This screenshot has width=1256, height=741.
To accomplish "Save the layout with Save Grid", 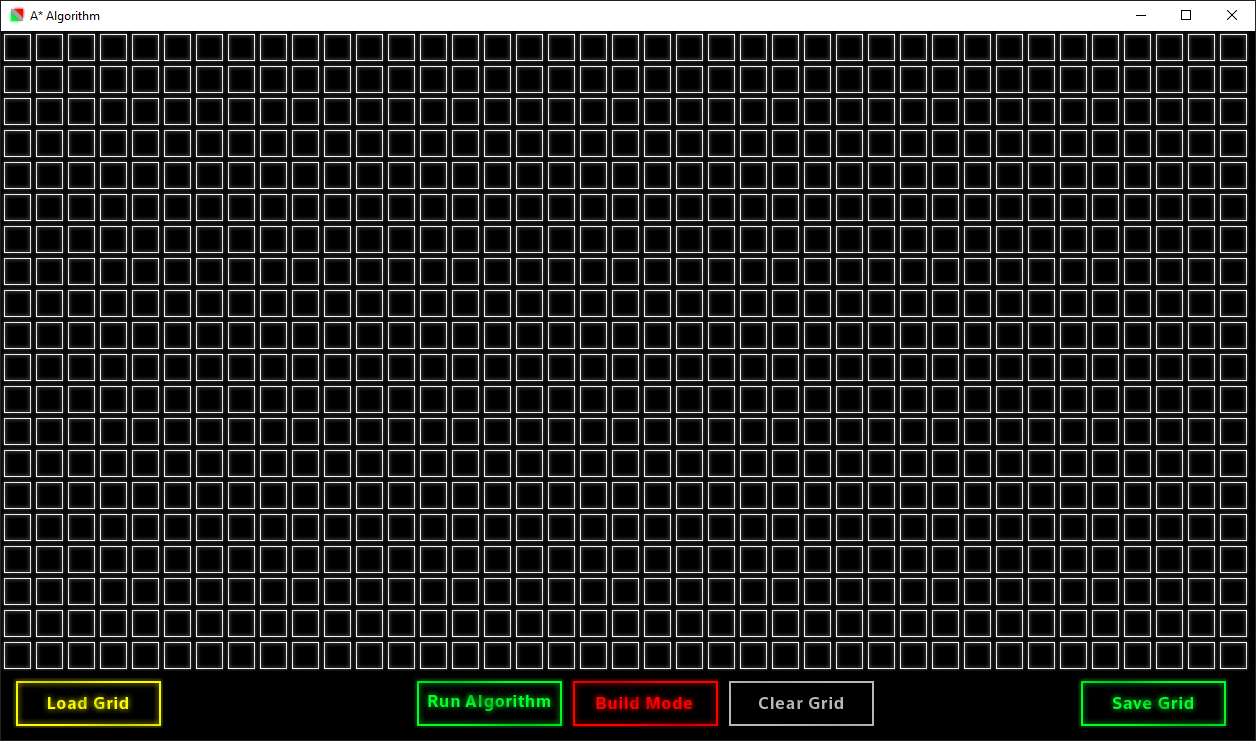I will (1153, 703).
